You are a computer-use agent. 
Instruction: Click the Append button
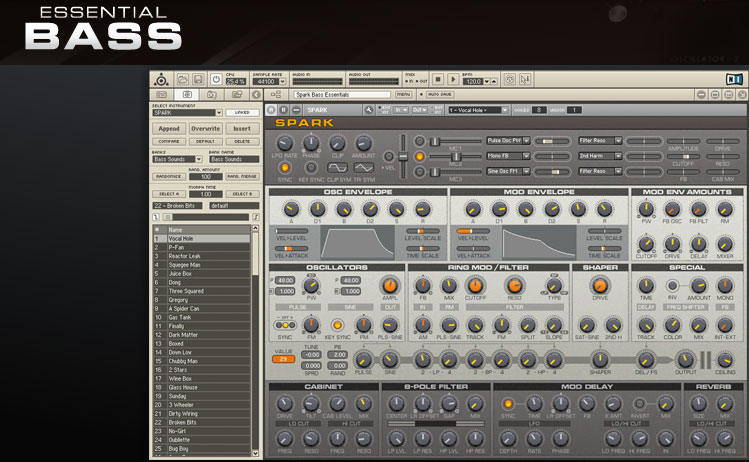[x=169, y=129]
